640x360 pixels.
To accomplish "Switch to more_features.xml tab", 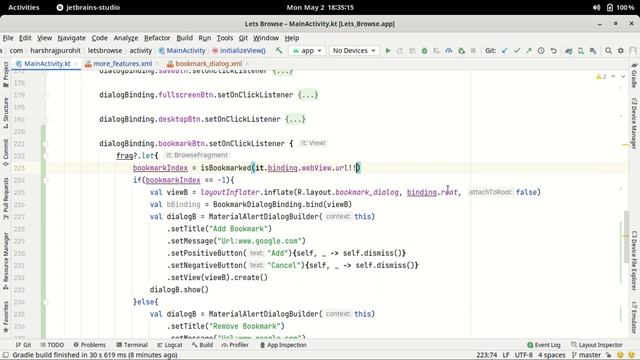I will click(122, 64).
